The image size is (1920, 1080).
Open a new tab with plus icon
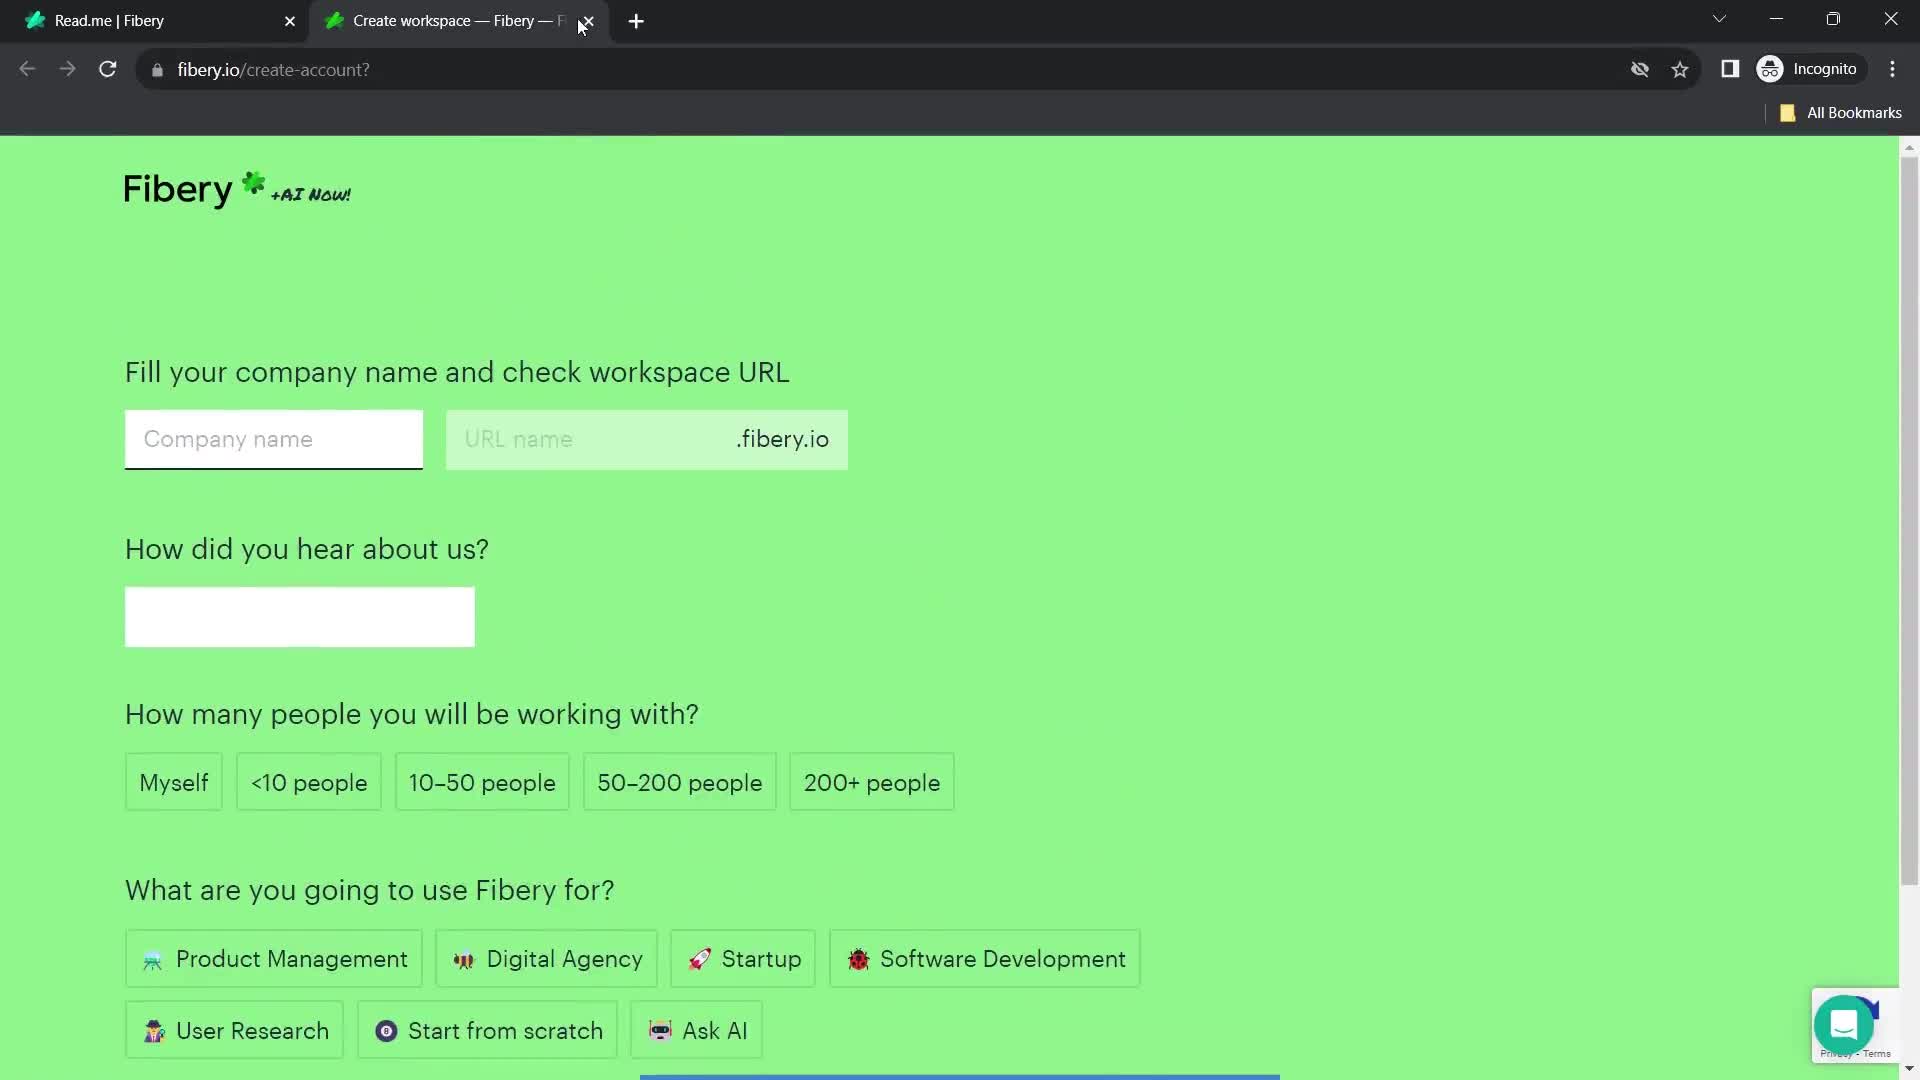tap(636, 21)
